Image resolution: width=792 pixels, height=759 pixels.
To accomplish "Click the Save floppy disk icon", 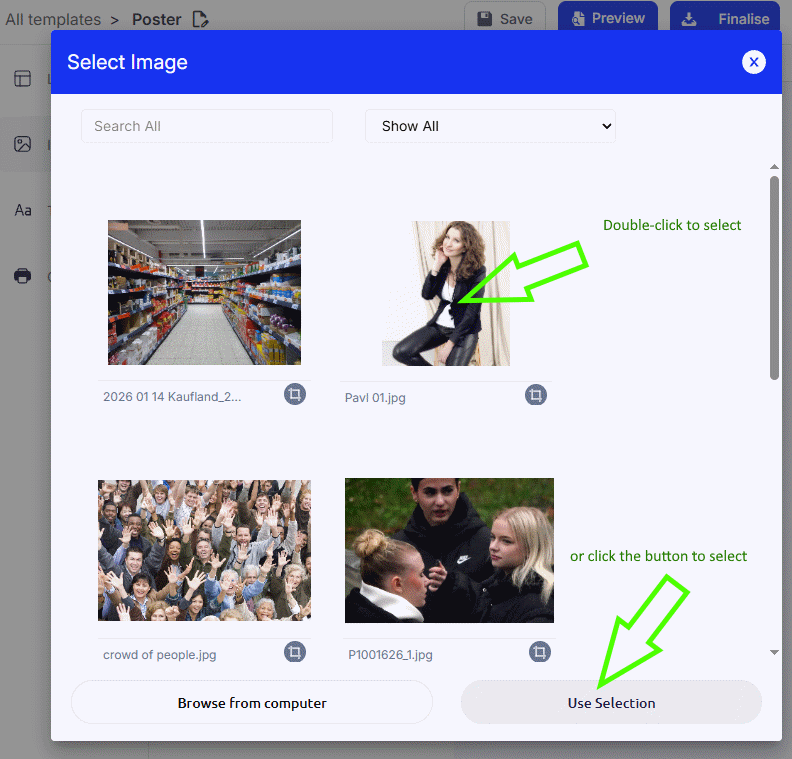I will [485, 19].
